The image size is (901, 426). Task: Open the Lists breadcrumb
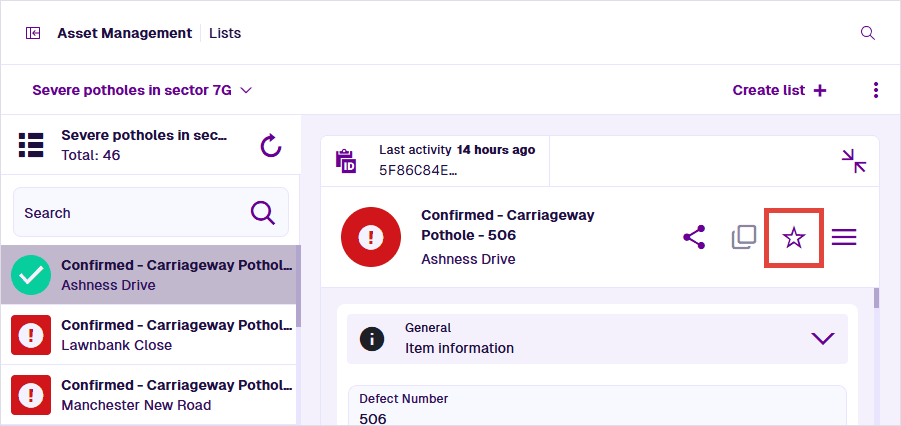[225, 33]
